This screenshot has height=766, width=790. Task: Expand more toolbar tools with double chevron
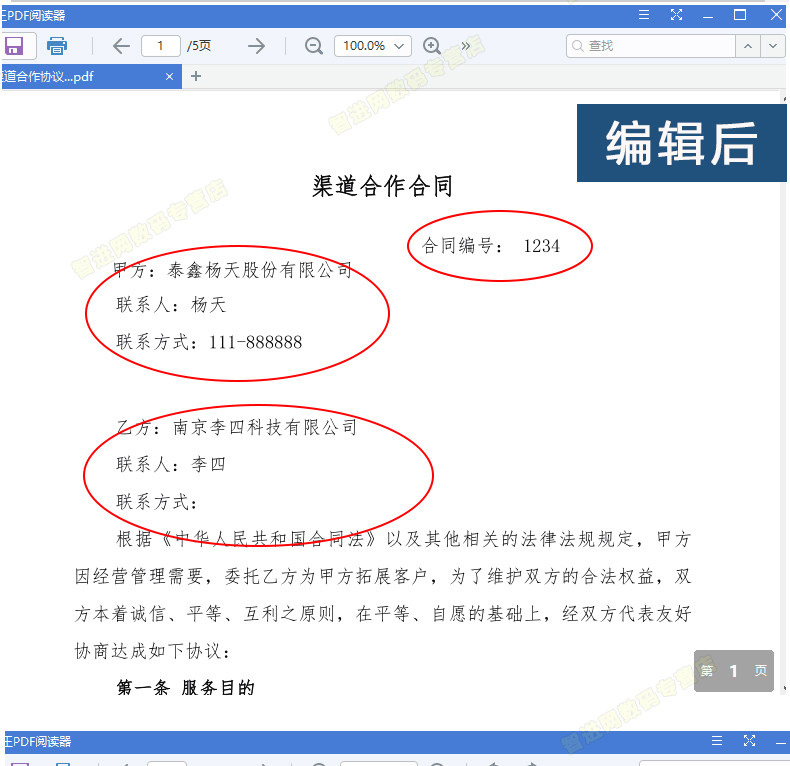pos(466,46)
